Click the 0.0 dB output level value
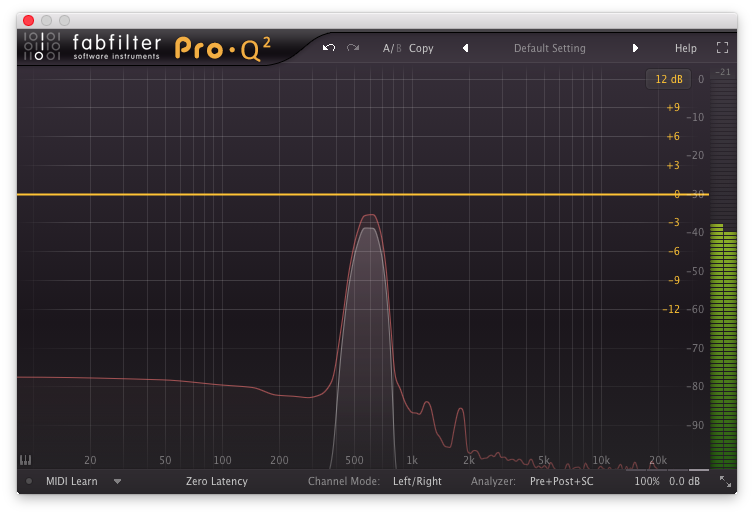754x515 pixels. pos(684,481)
